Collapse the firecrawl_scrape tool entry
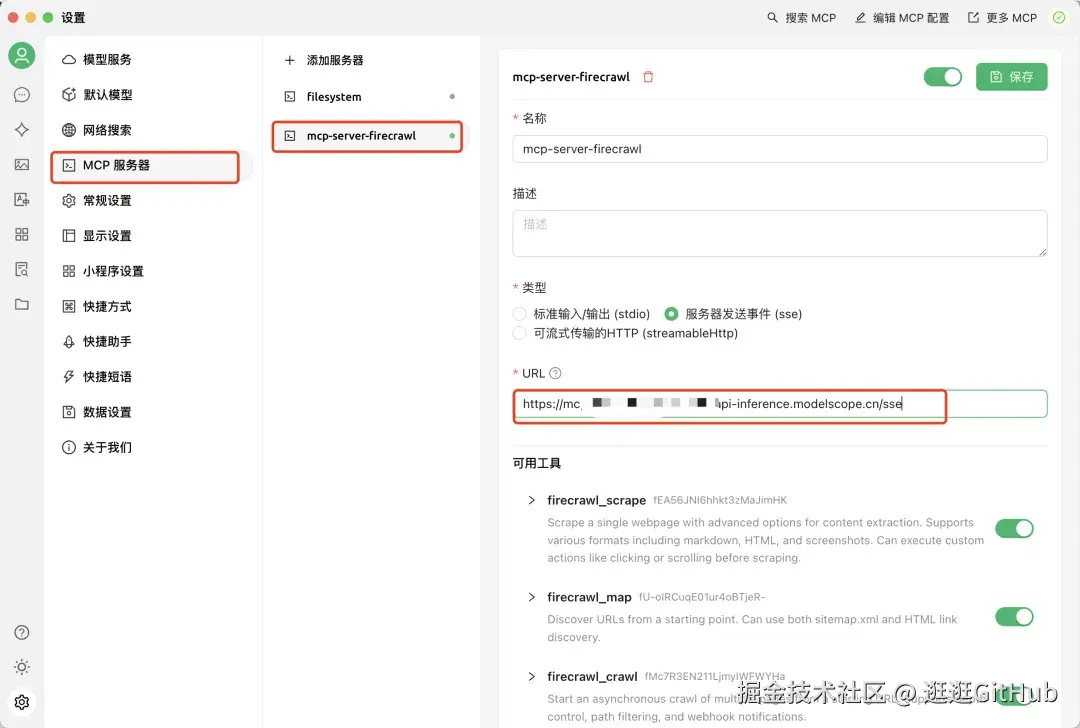Screen dimensions: 1080x728 (x=531, y=500)
